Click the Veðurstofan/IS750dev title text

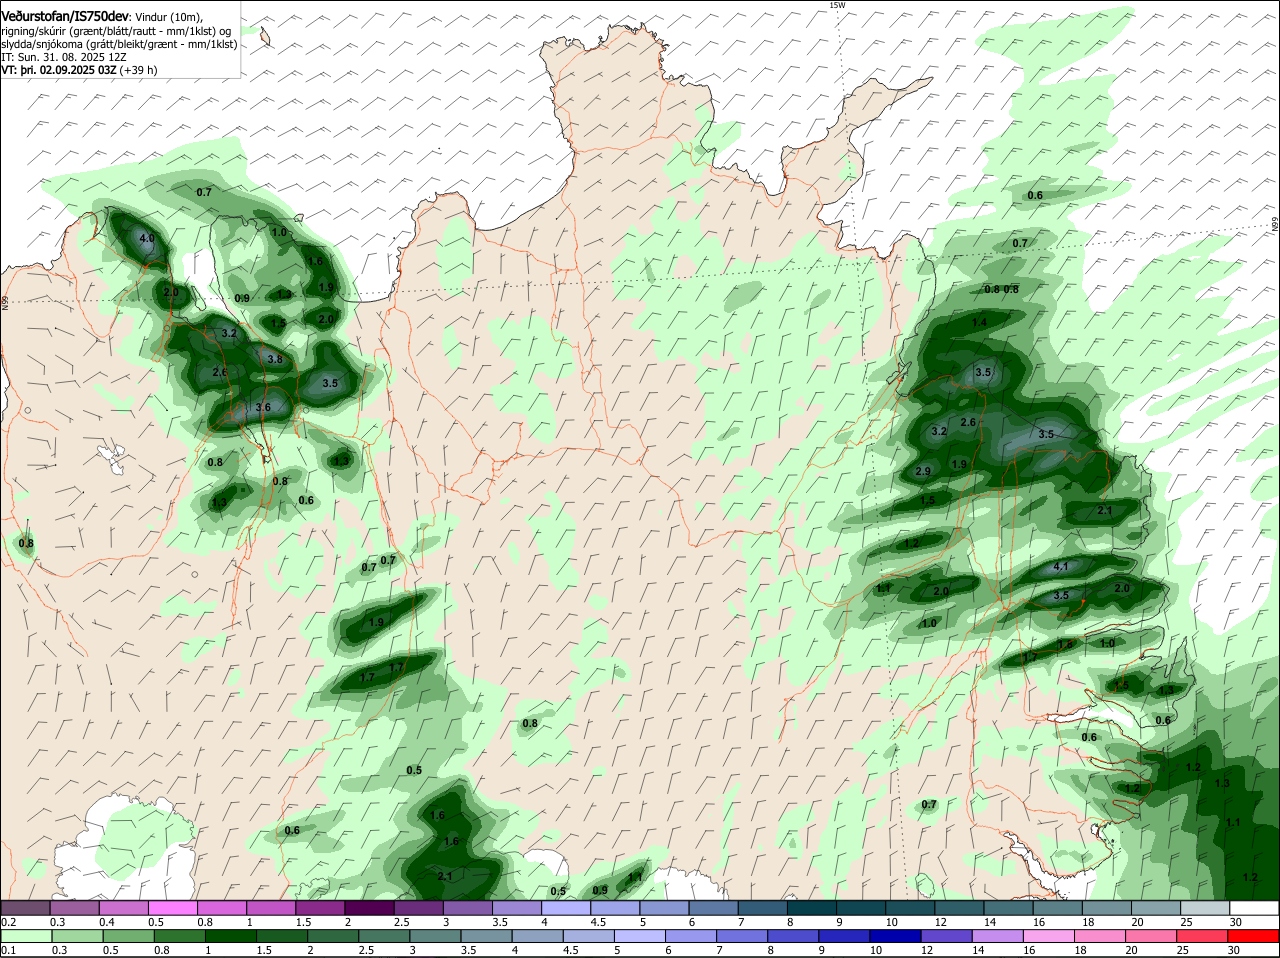64,17
